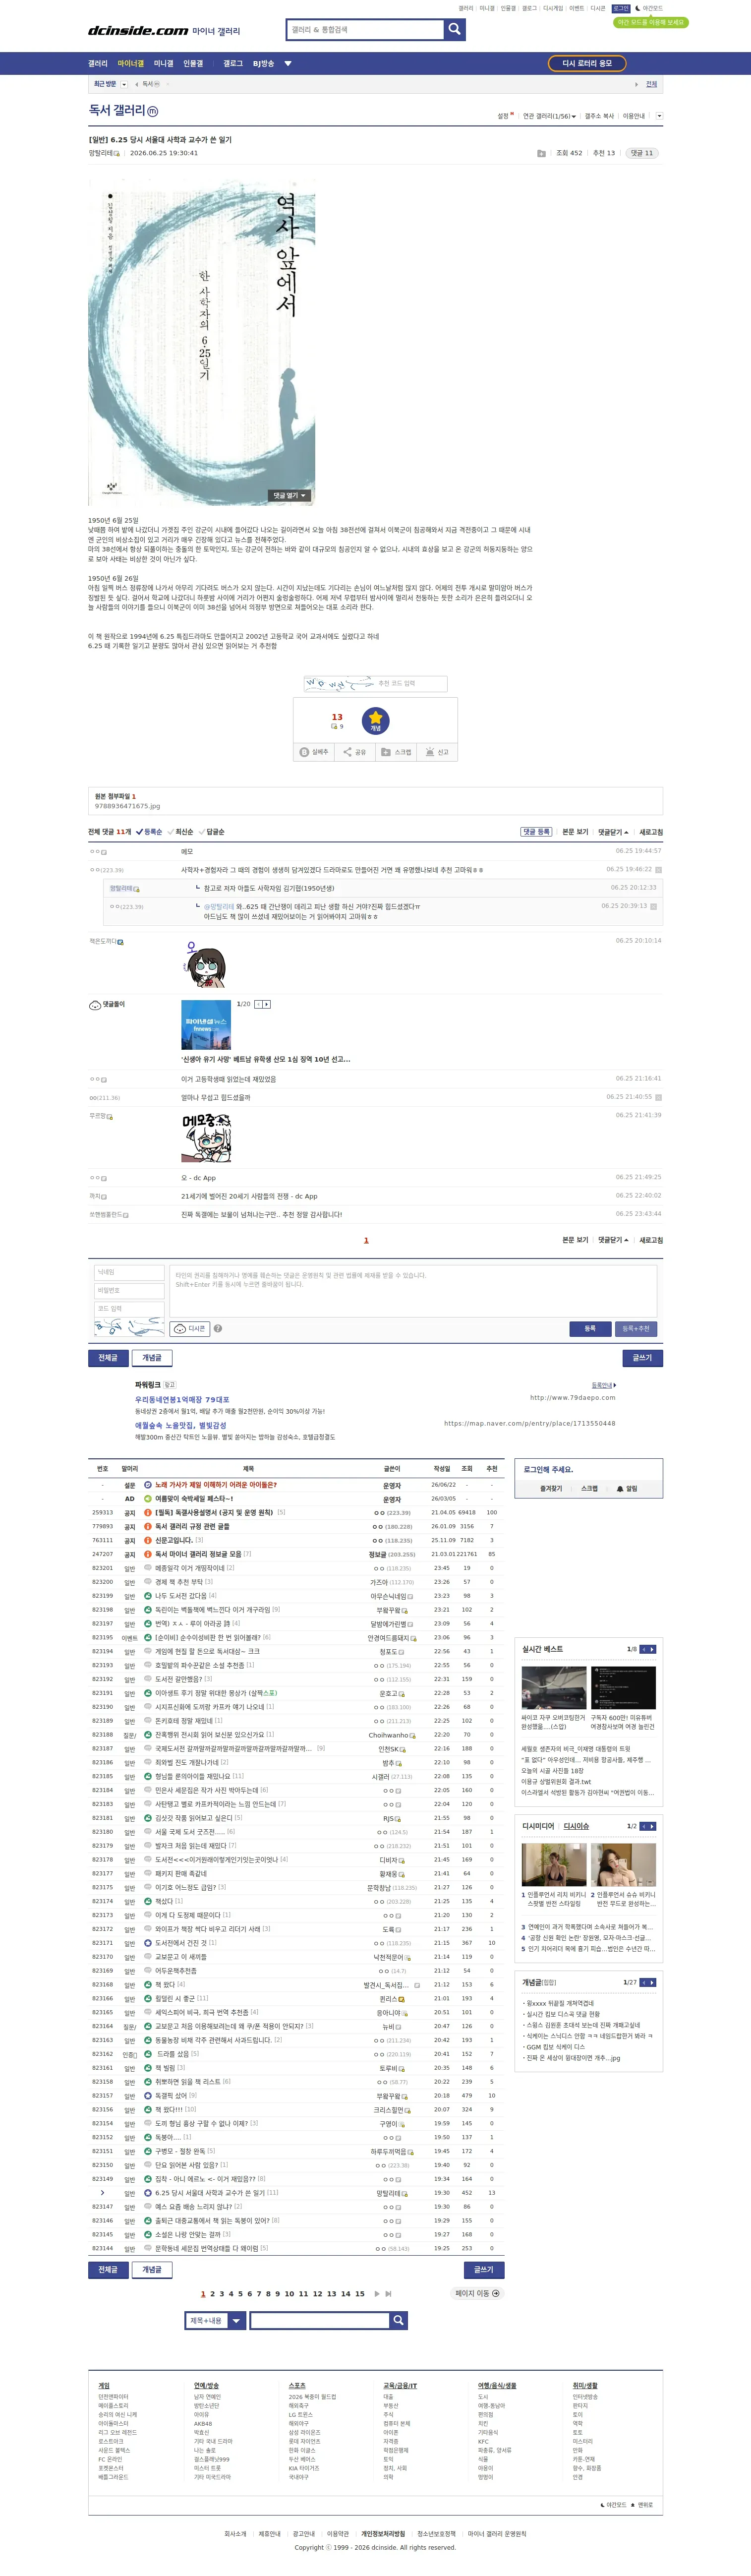751x2576 pixels.
Task: Click the 새로고침 link above the comments
Action: pyautogui.click(x=651, y=832)
